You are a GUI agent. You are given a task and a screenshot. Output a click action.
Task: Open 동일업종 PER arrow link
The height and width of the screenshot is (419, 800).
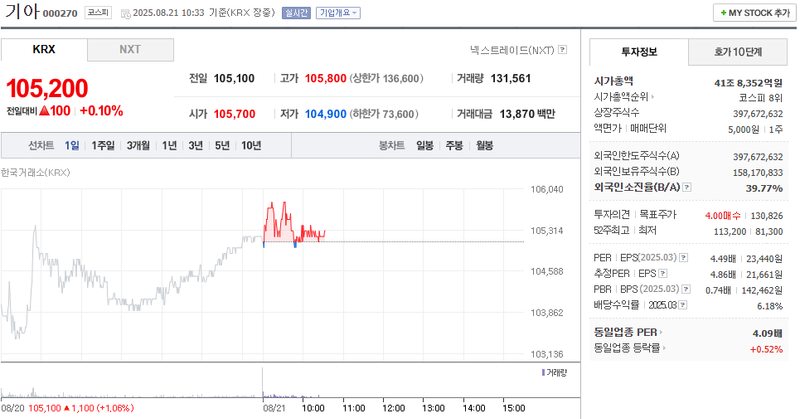661,332
